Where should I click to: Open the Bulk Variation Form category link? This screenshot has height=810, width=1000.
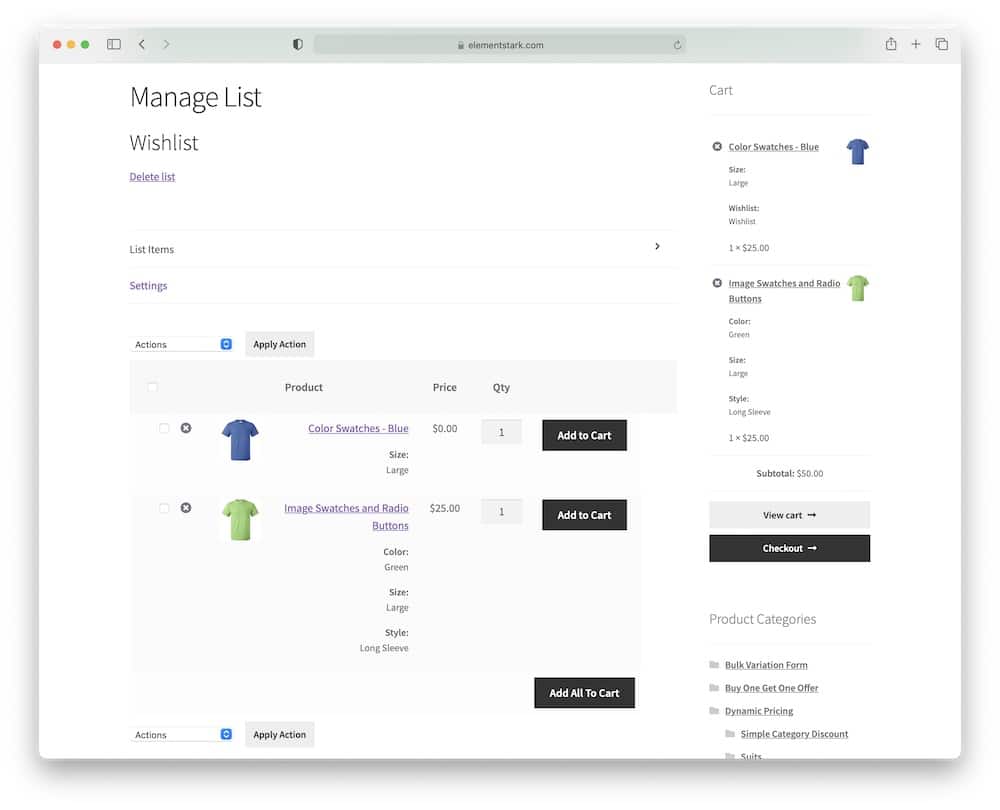point(766,665)
